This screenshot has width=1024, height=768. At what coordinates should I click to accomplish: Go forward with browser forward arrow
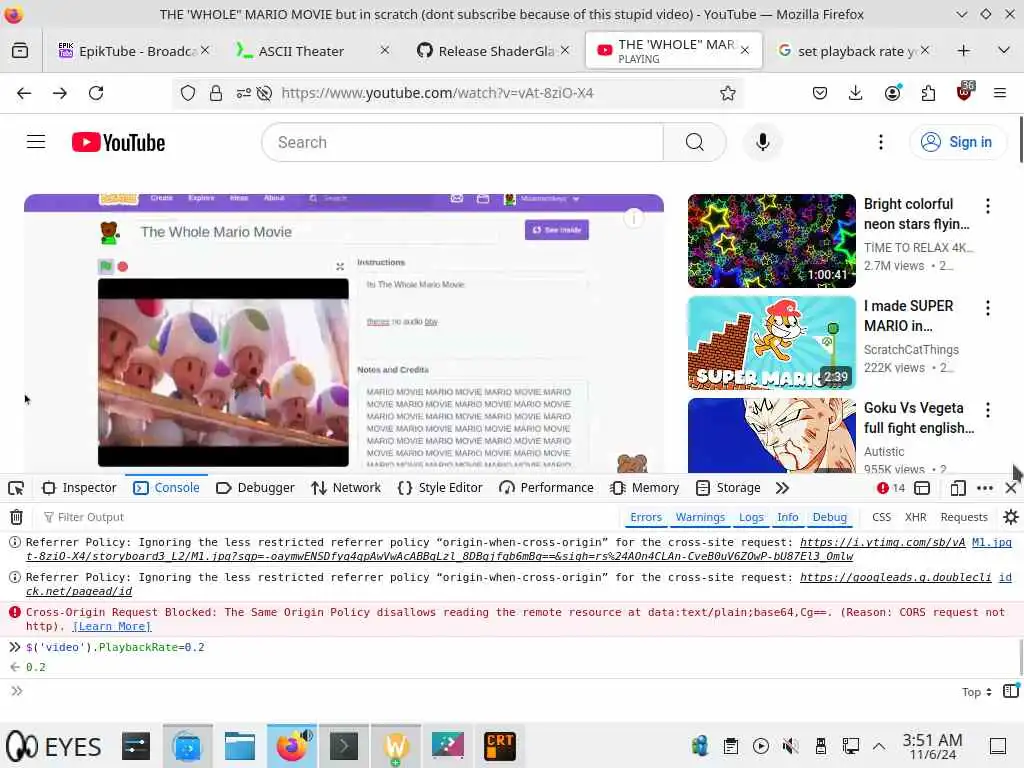click(60, 93)
